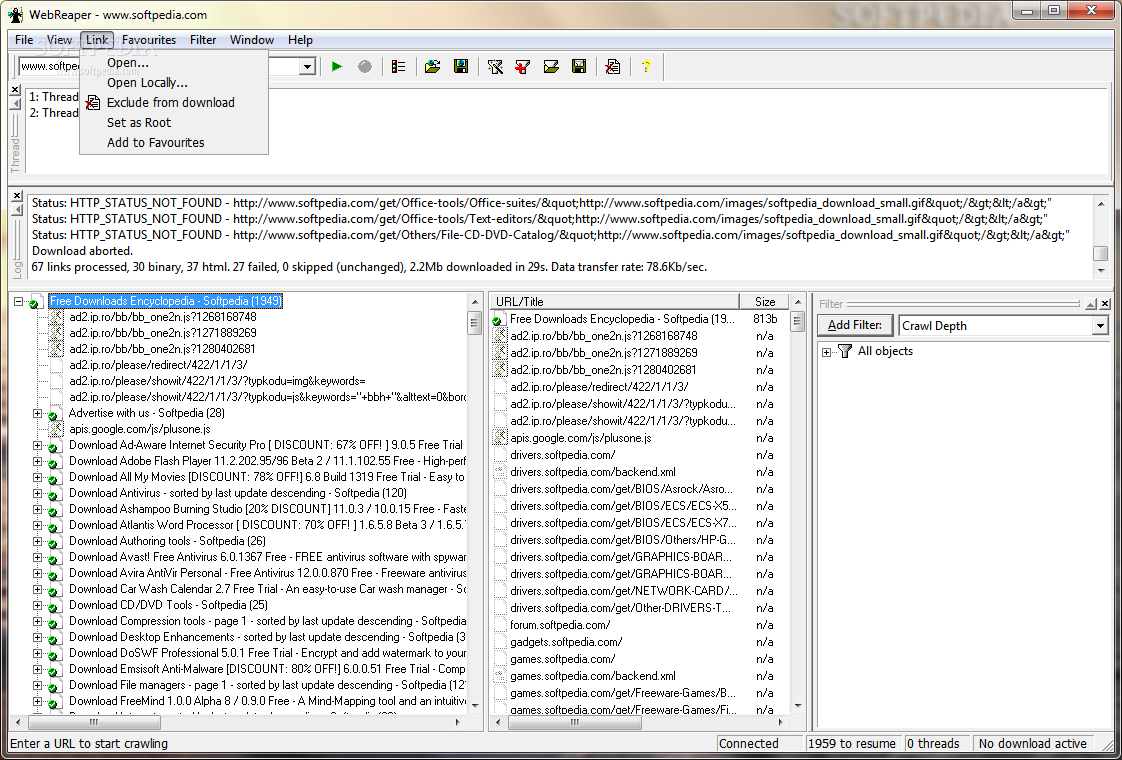1122x760 pixels.
Task: Expand the Download CD/DVD Tools node
Action: pos(37,605)
